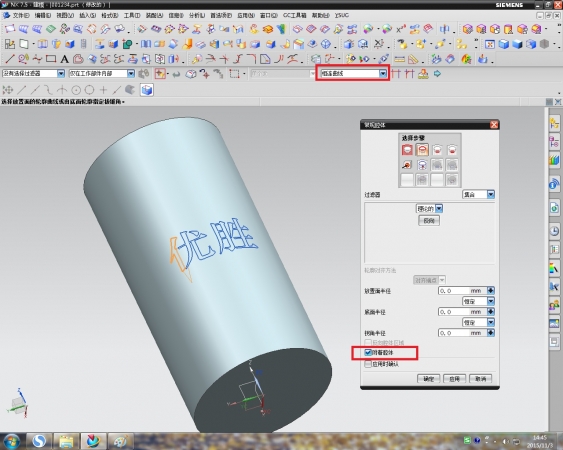563x450 pixels.
Task: Open the 视图 (View) menu
Action: 65,15
